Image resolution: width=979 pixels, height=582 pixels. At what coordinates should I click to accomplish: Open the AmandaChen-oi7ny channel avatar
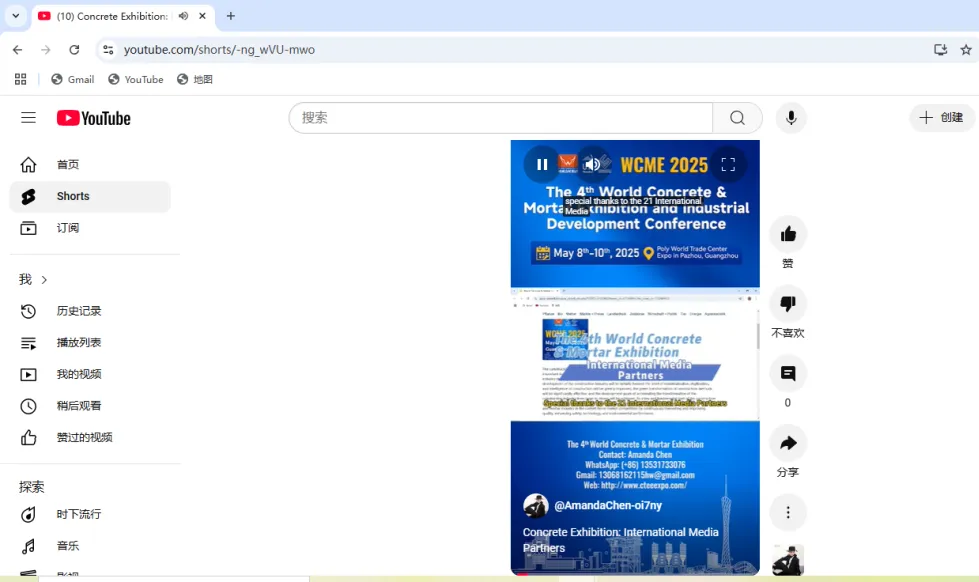(x=536, y=505)
